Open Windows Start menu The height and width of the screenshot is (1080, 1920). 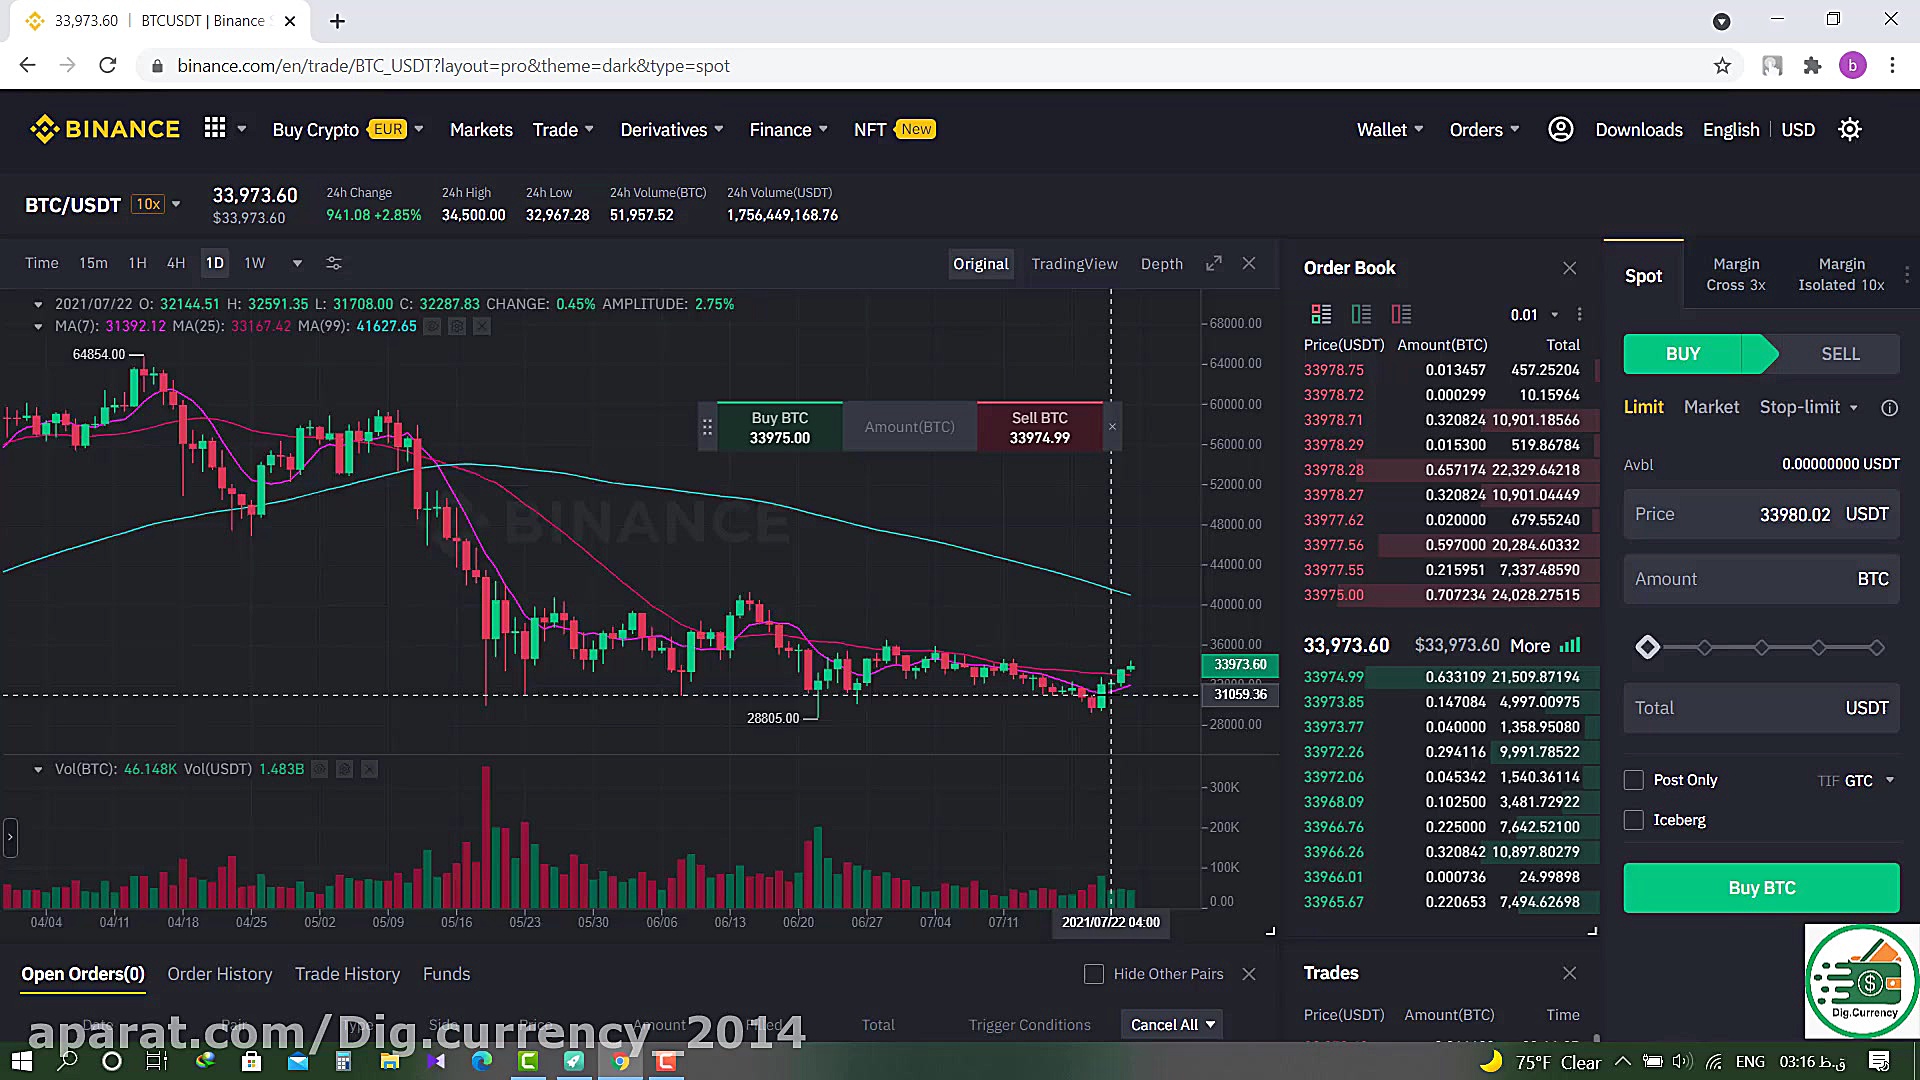pyautogui.click(x=21, y=1061)
